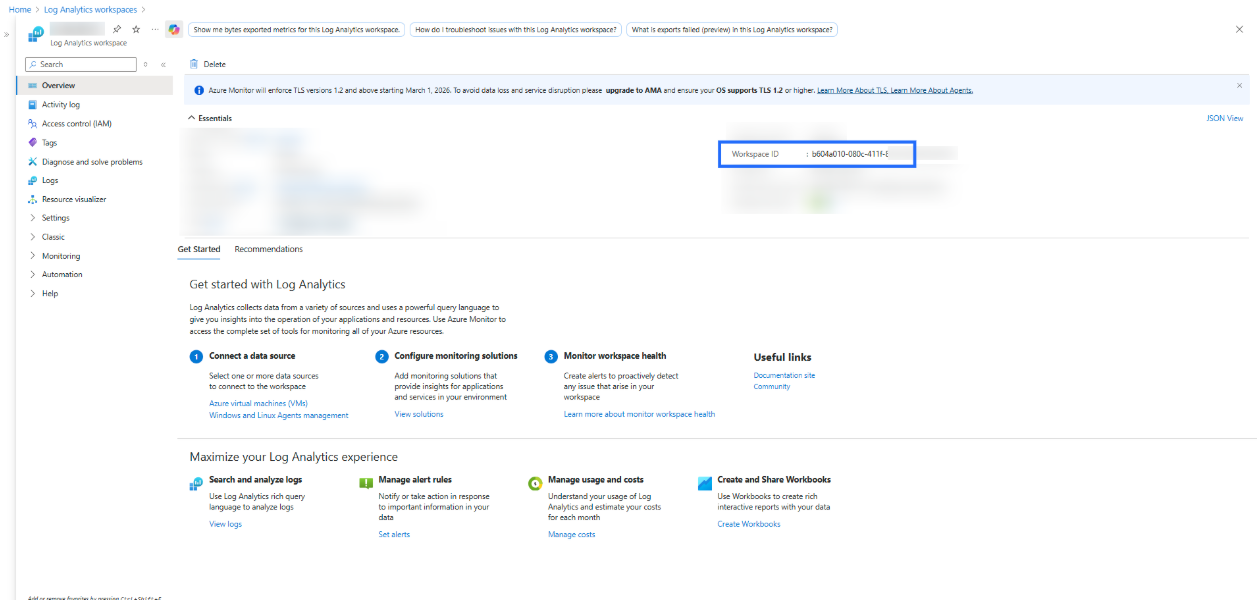
Task: Click 'How do I troubleshoot issues' suggestion
Action: [516, 30]
